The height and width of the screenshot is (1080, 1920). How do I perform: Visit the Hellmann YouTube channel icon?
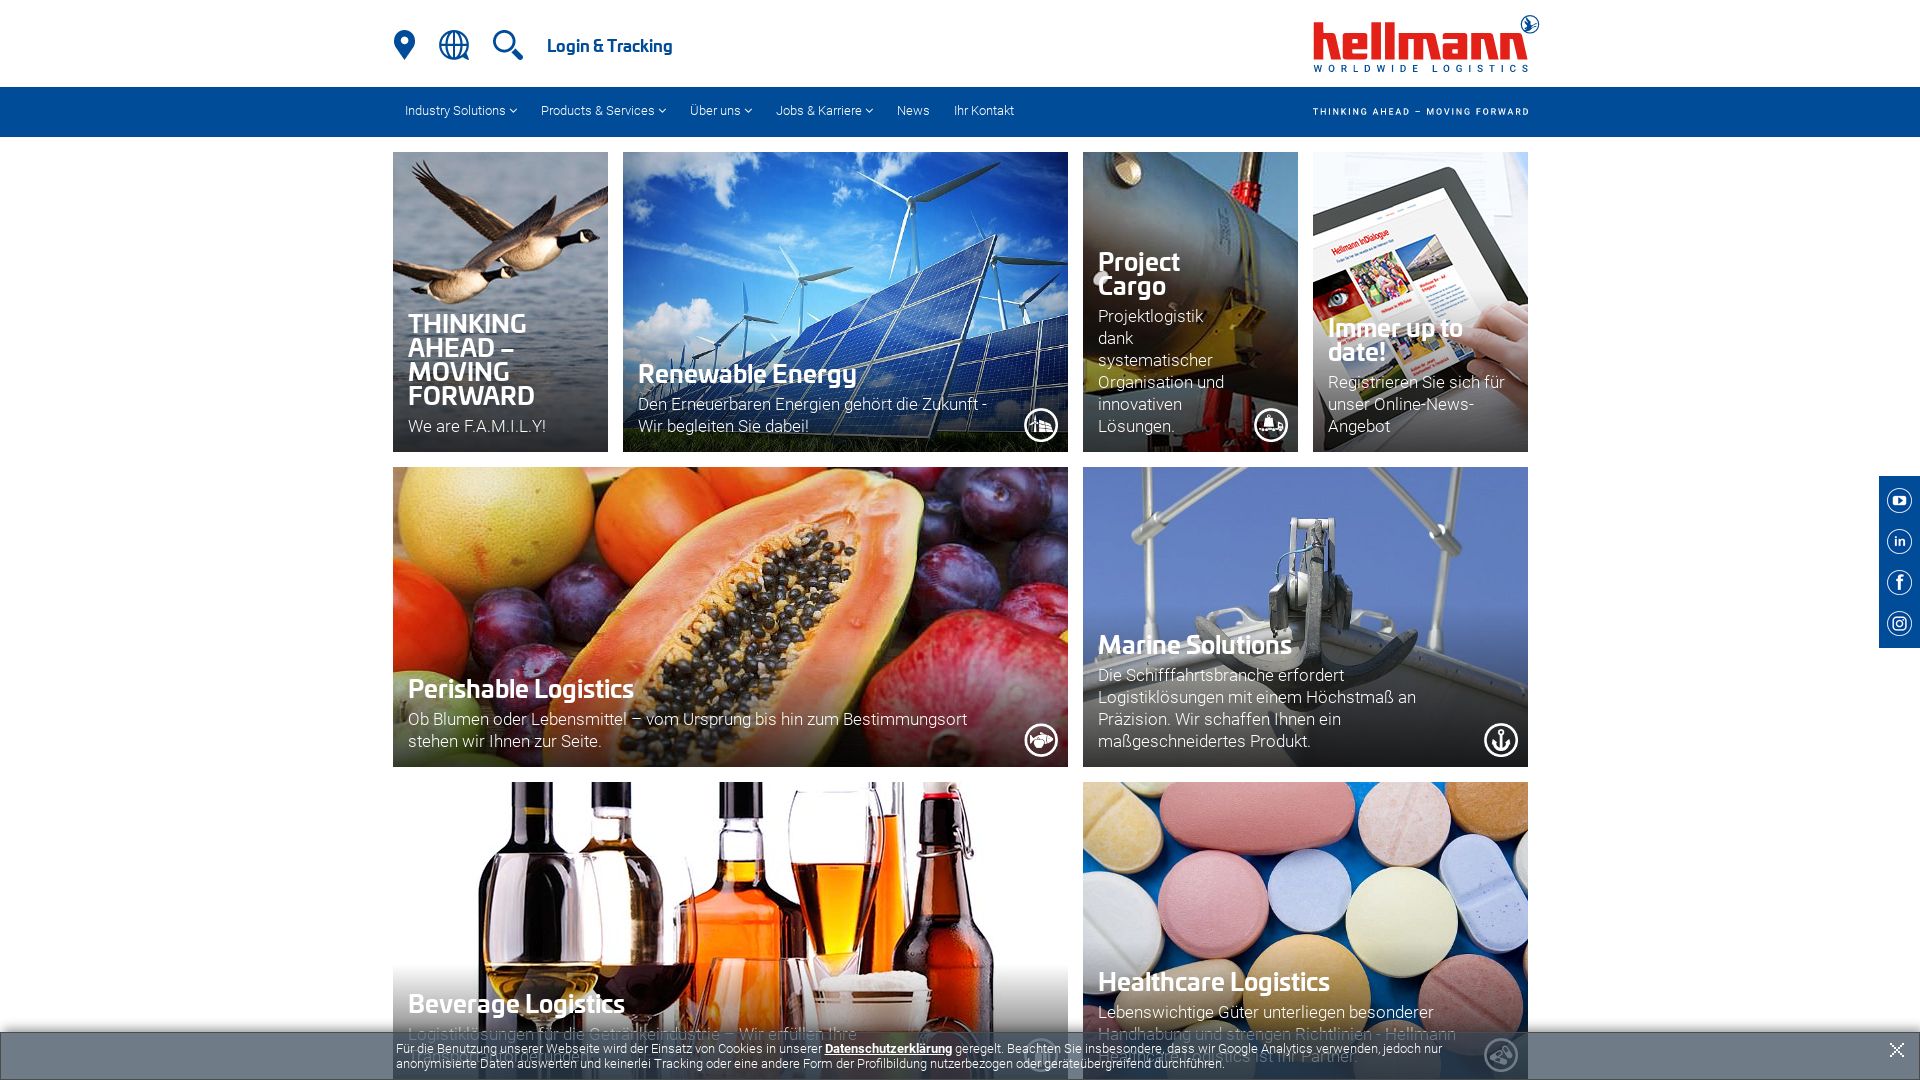coord(1899,501)
